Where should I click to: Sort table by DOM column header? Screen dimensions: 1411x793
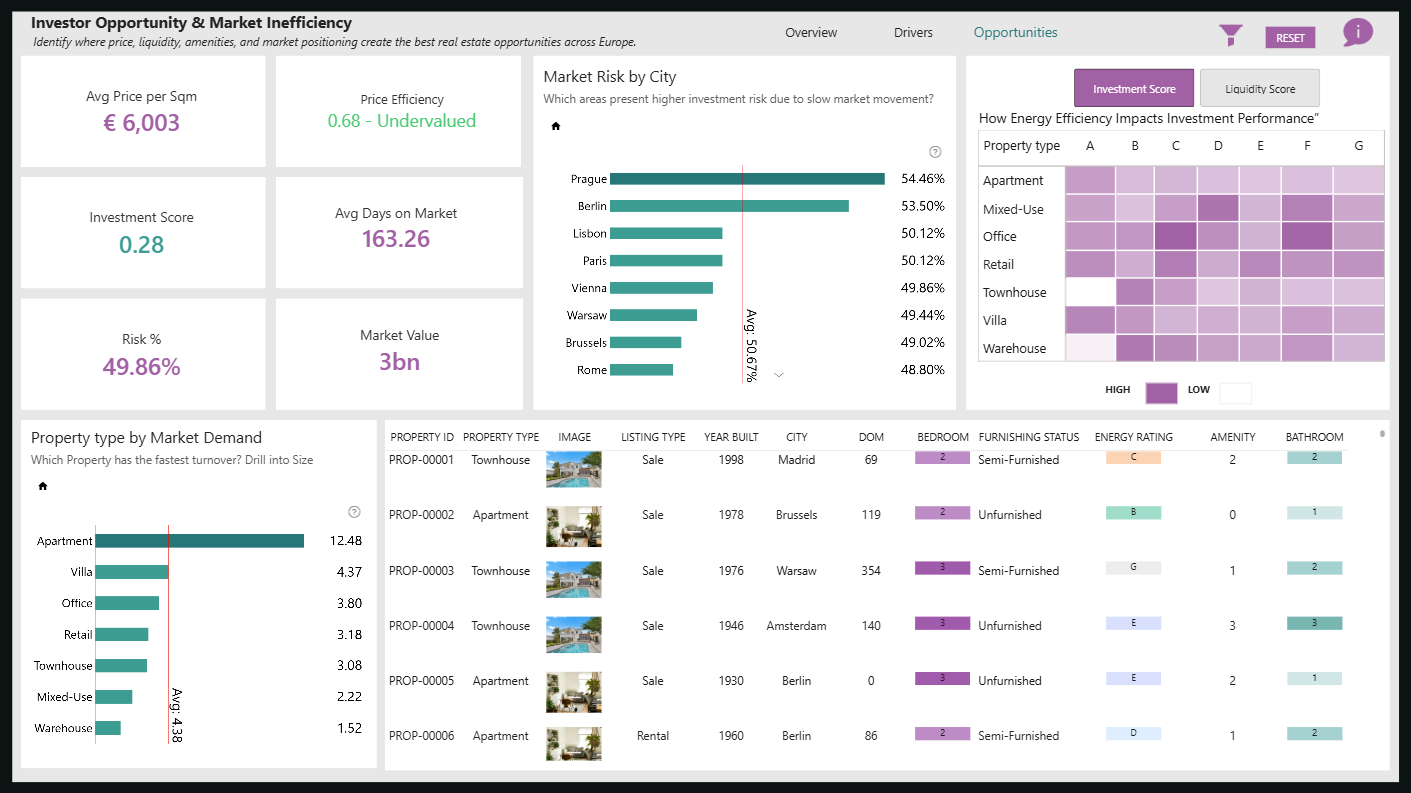871,437
